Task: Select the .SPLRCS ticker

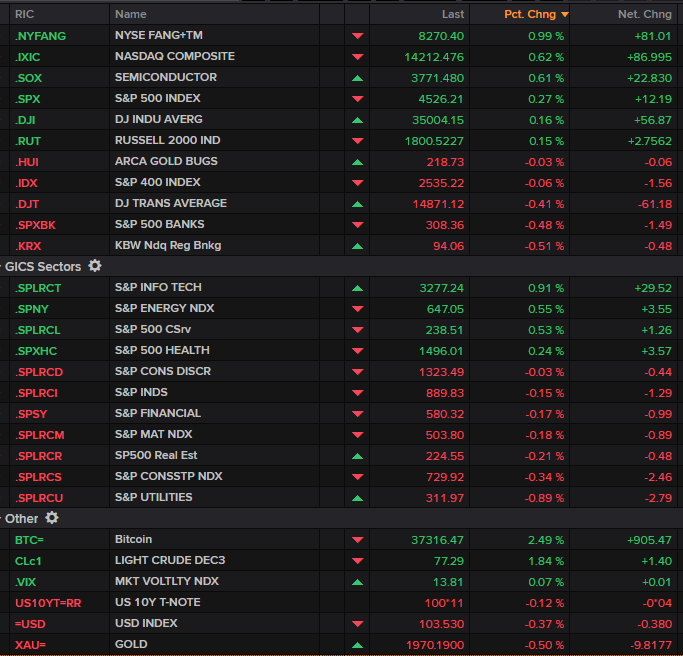Action: (38, 477)
